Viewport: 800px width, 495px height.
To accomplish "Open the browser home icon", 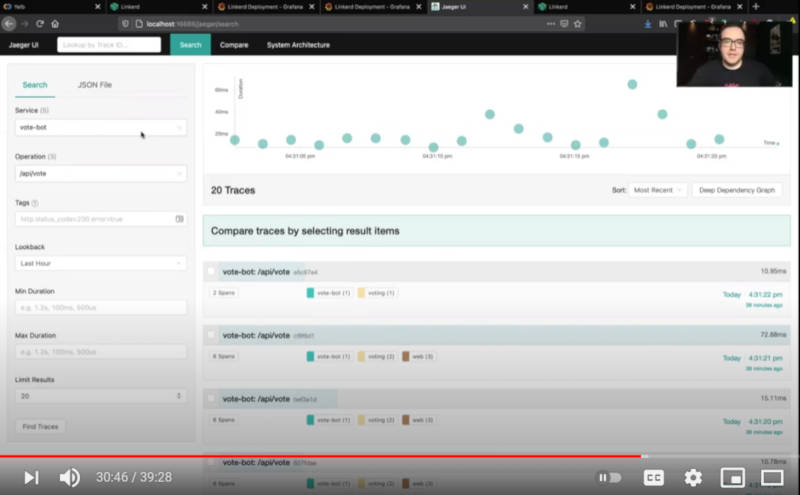I will click(55, 23).
